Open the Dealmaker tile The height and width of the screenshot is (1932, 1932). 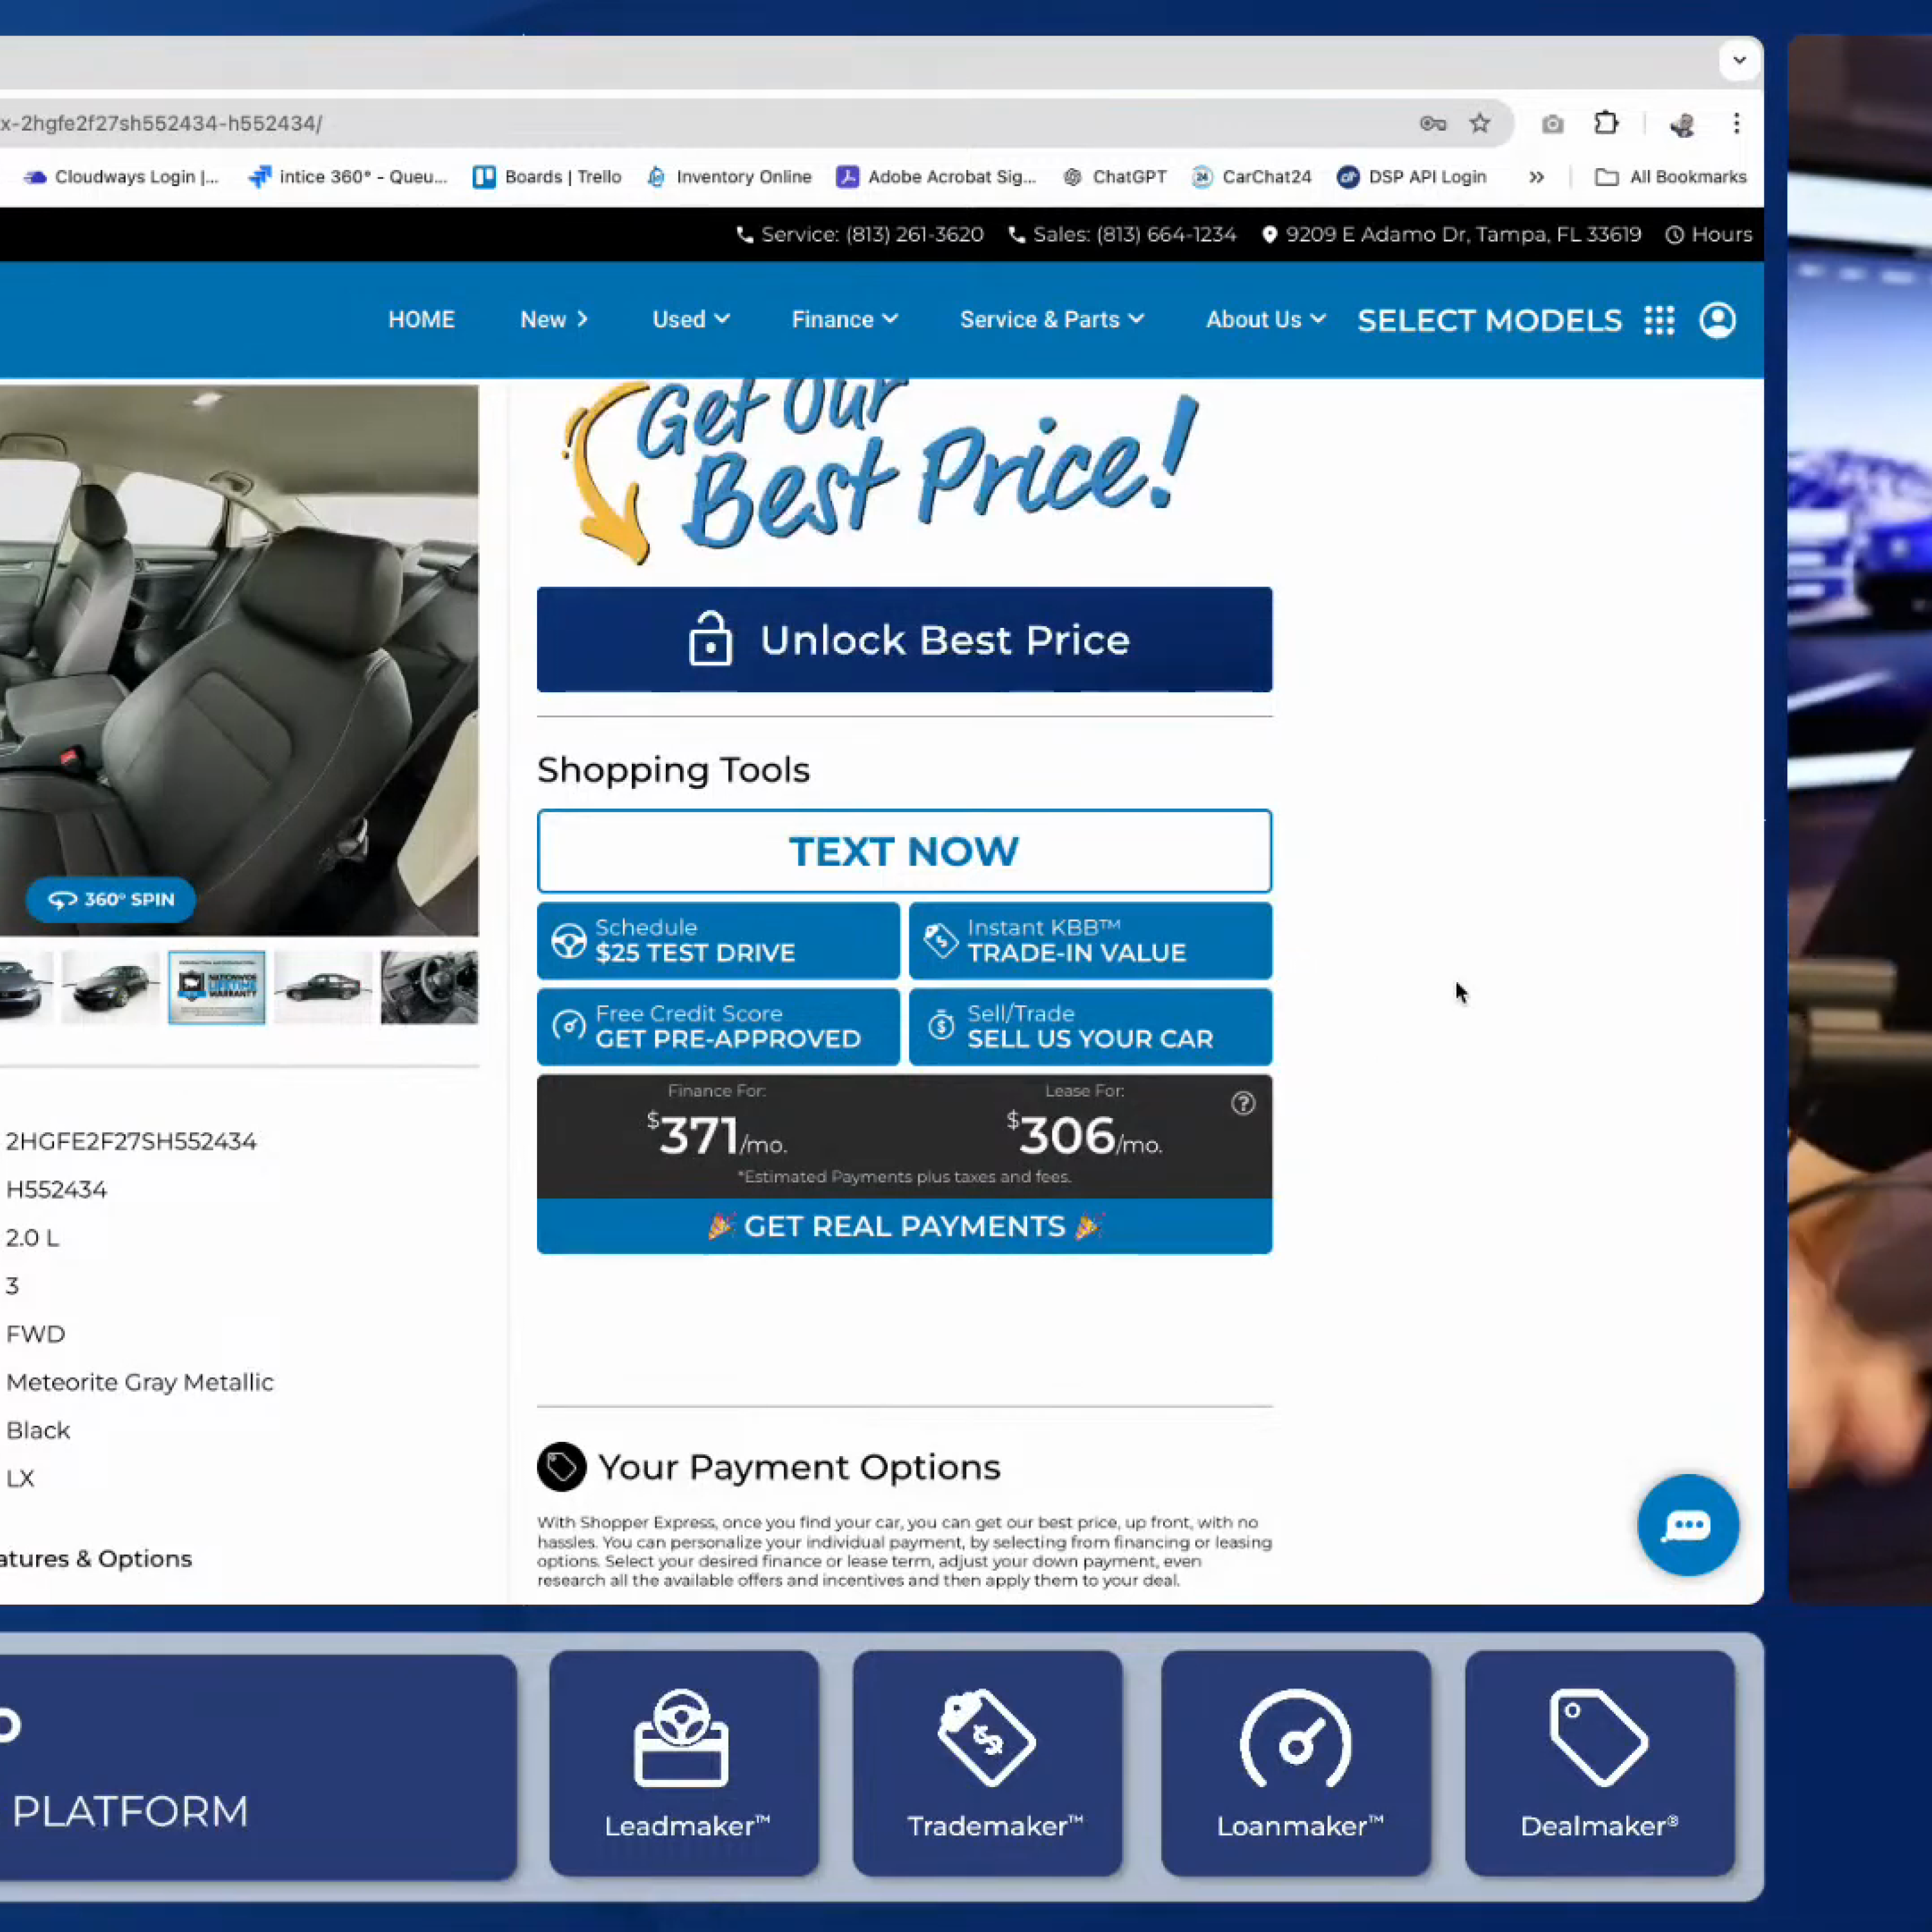pyautogui.click(x=1600, y=1763)
